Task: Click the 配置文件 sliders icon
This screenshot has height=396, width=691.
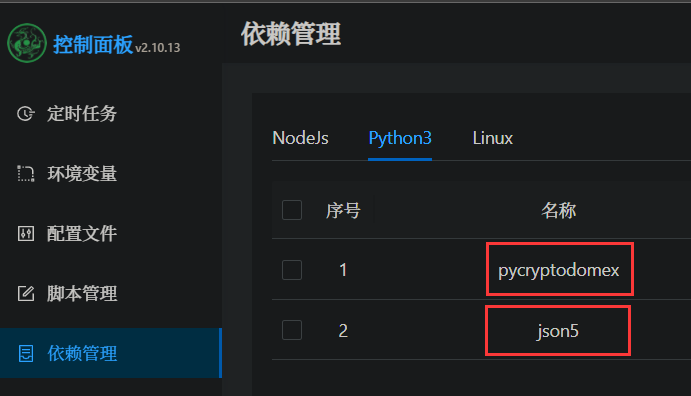Action: coord(26,233)
